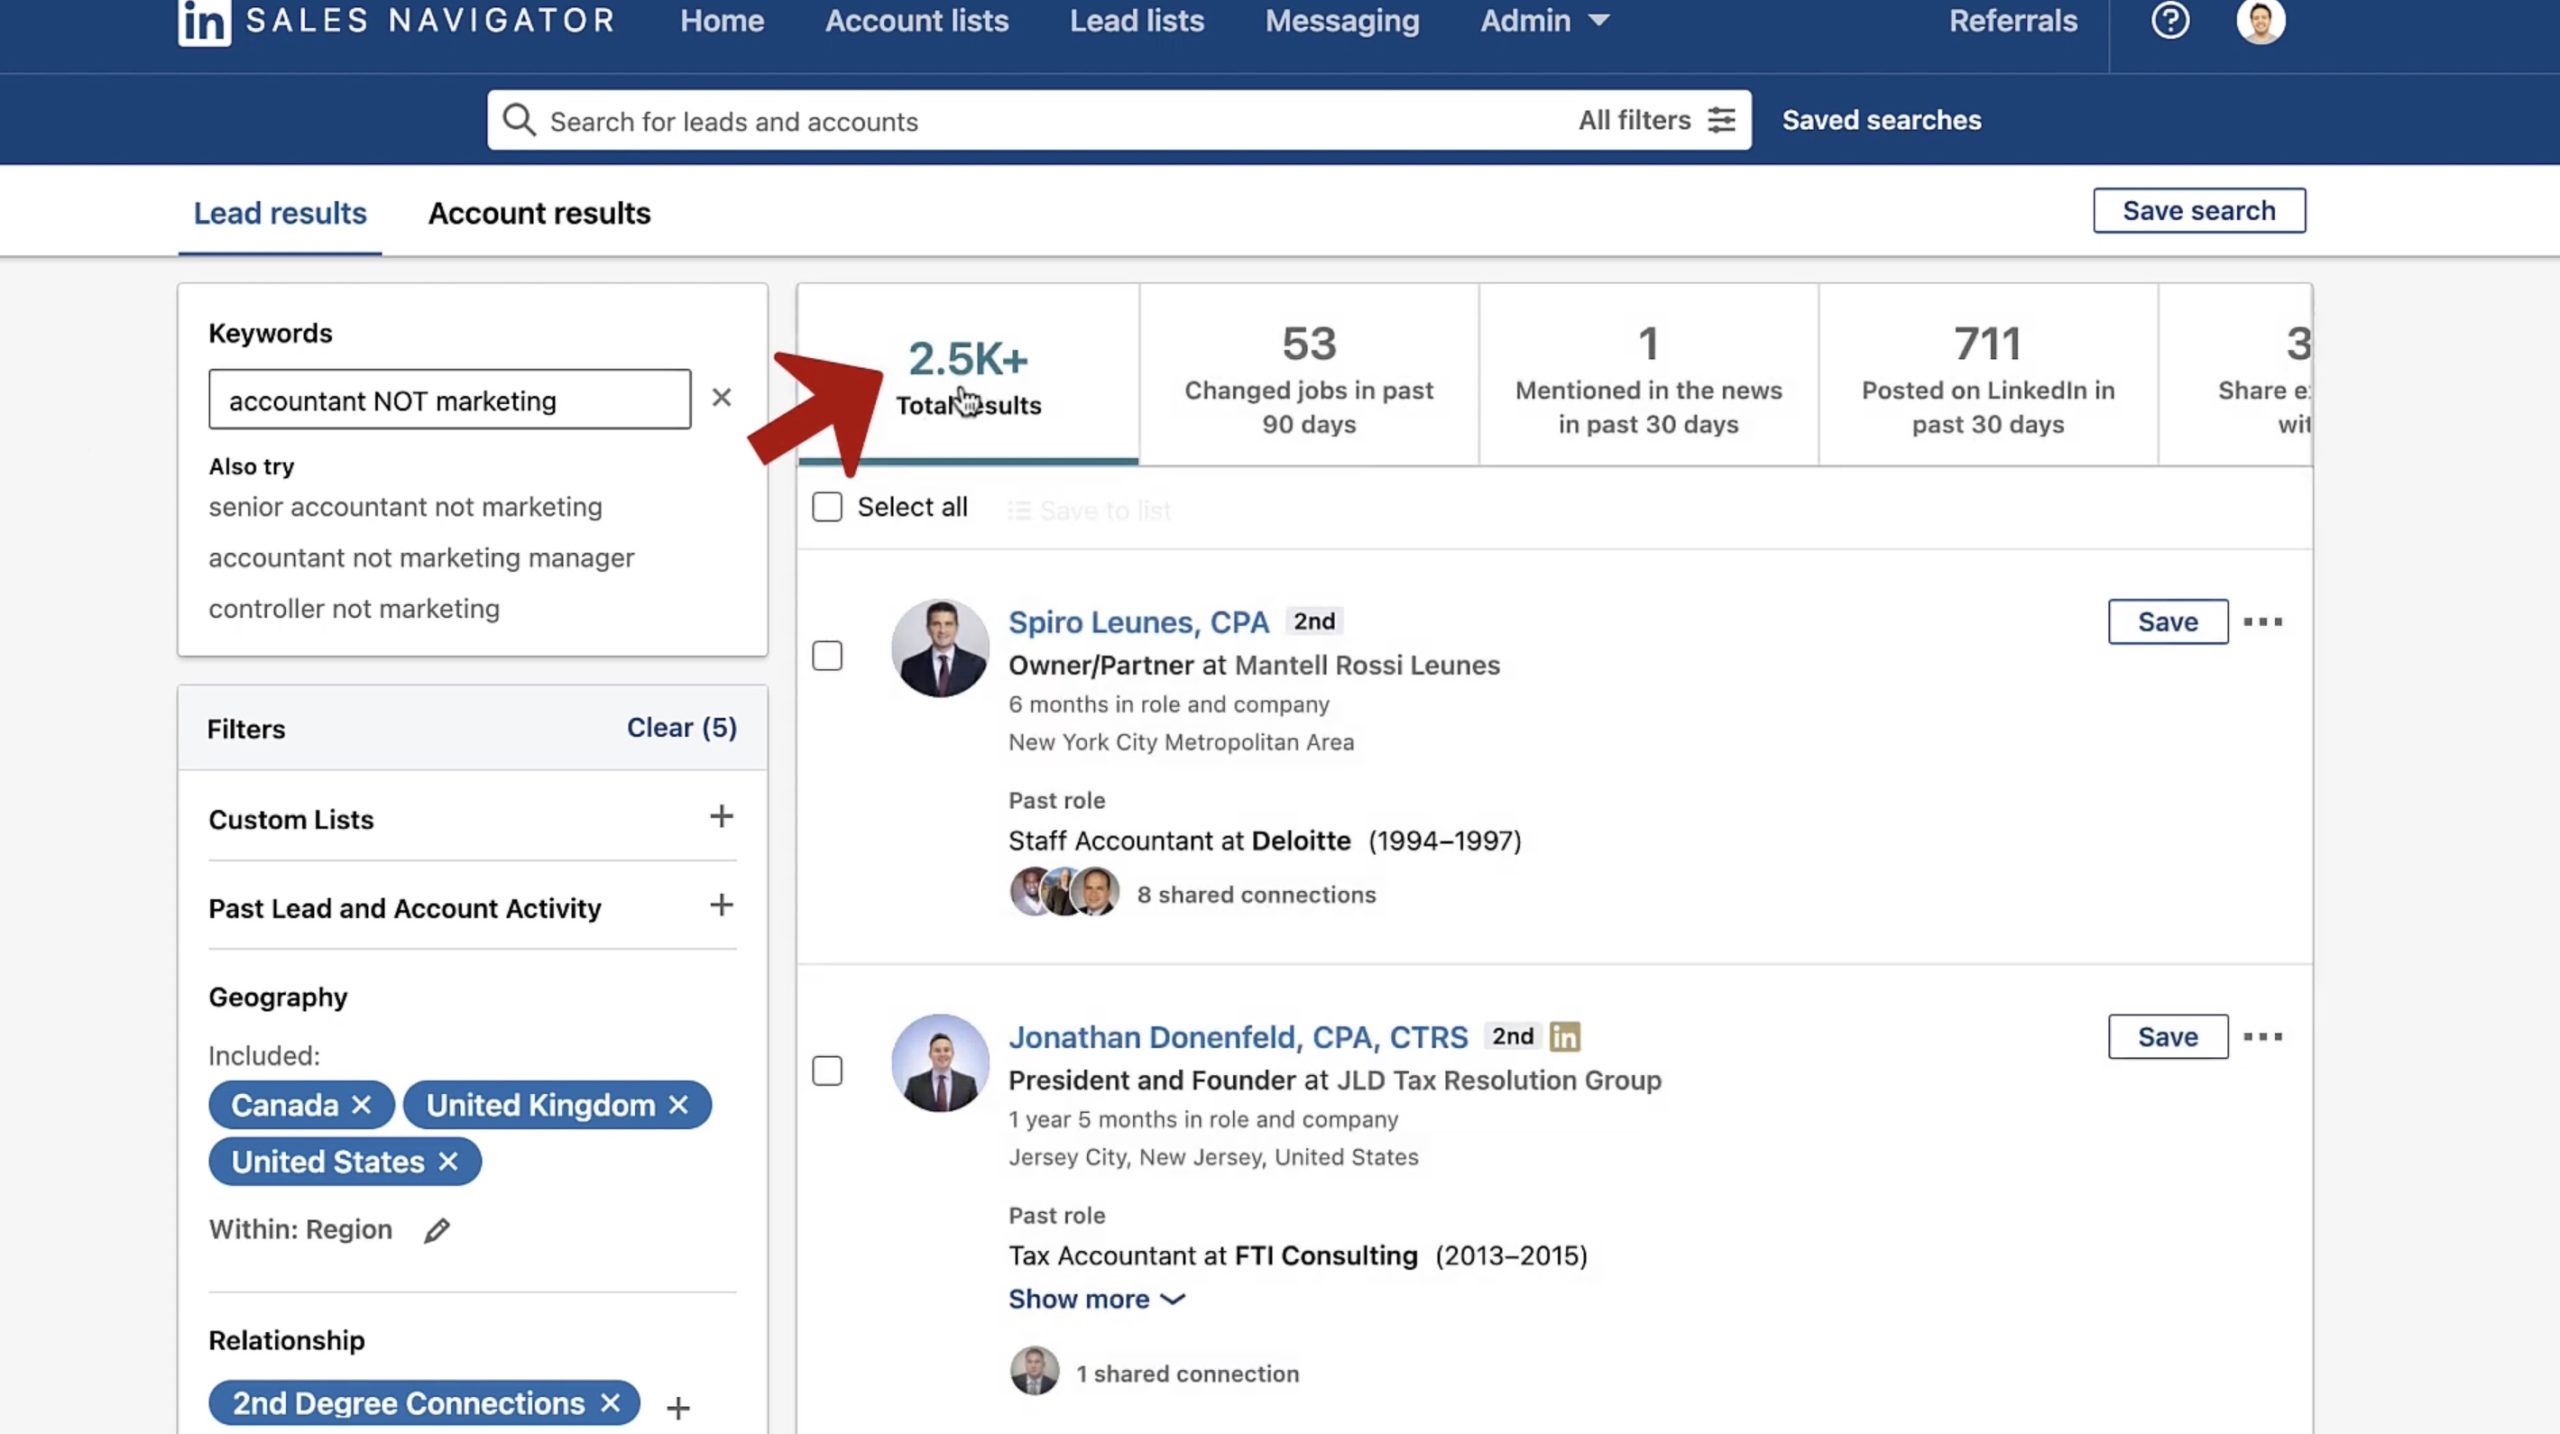Remove the United States geography filter
This screenshot has width=2560, height=1434.
coord(448,1162)
